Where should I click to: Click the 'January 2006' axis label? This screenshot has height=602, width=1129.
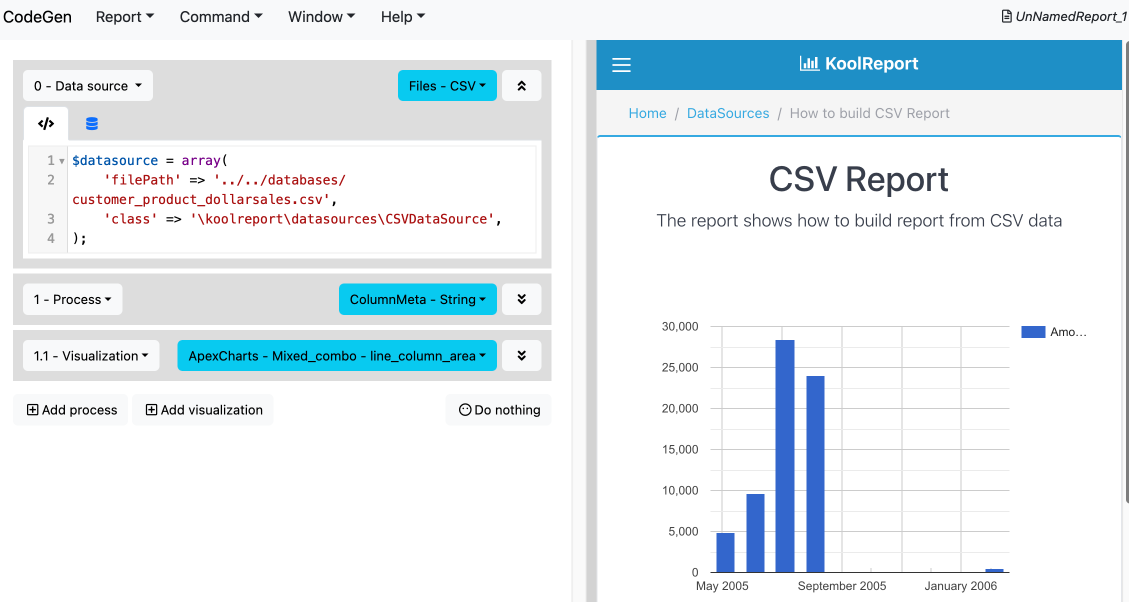(961, 585)
